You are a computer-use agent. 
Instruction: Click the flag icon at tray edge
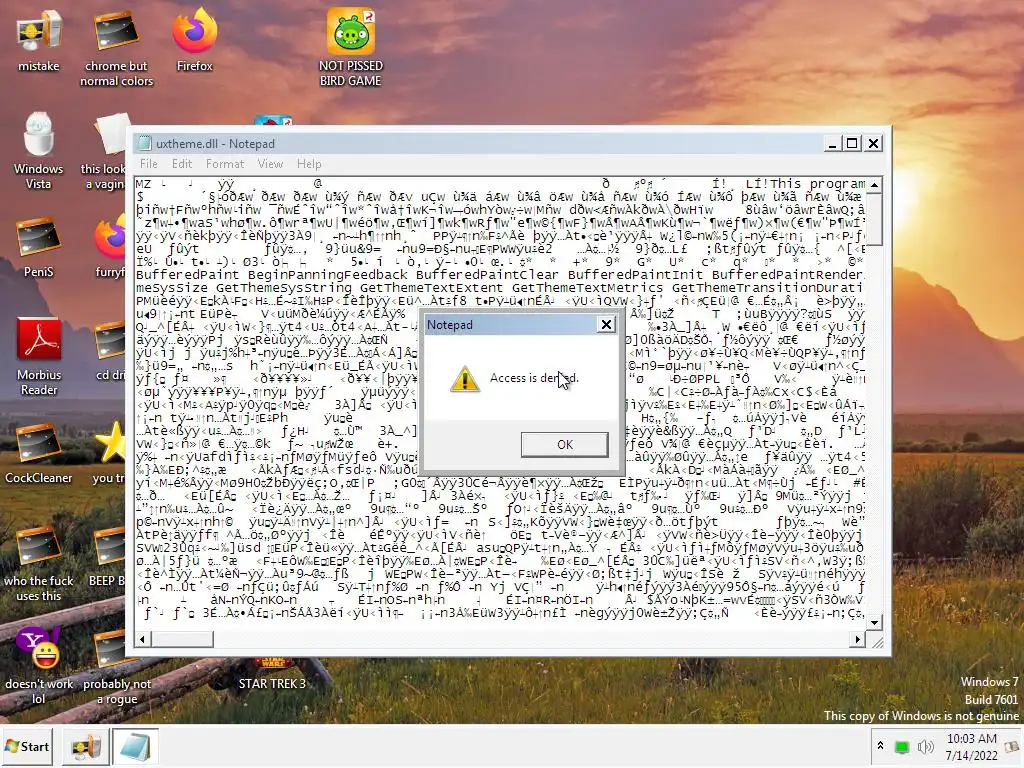tap(1012, 746)
